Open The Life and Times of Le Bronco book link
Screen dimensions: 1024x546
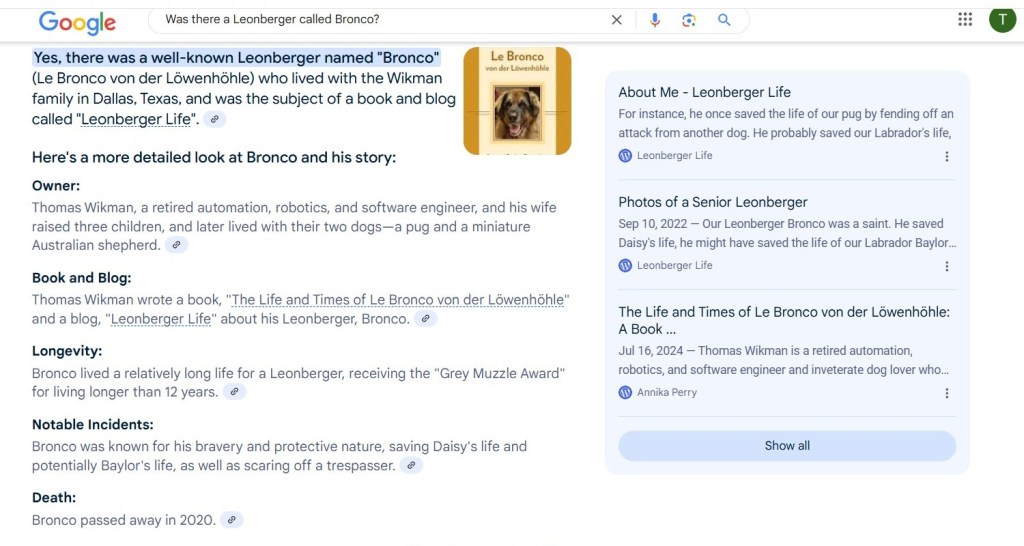(398, 300)
